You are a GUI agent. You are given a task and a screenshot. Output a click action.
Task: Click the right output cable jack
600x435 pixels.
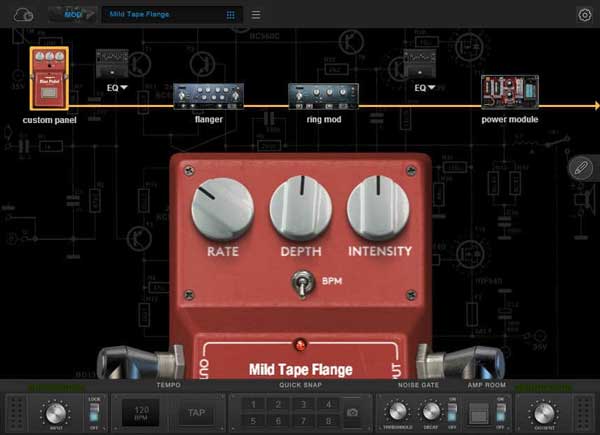coord(461,363)
